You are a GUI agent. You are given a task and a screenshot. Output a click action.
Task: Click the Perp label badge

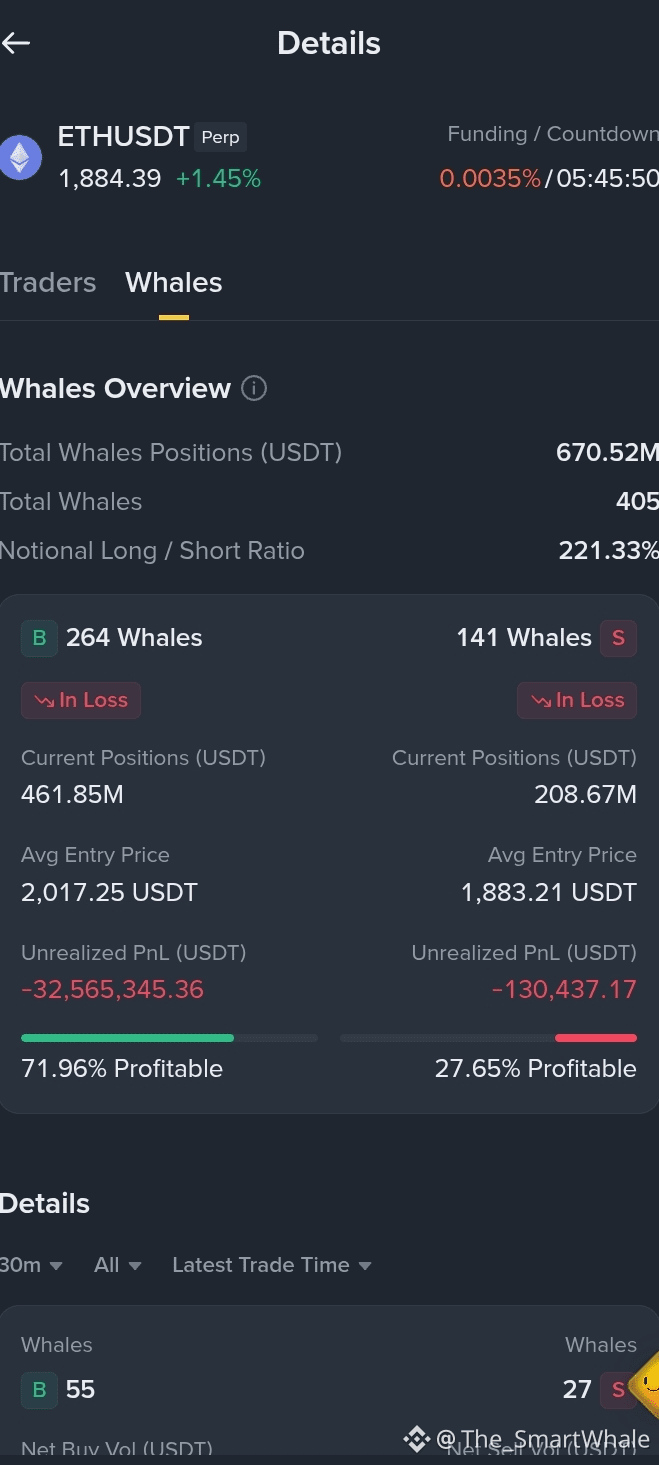[220, 137]
